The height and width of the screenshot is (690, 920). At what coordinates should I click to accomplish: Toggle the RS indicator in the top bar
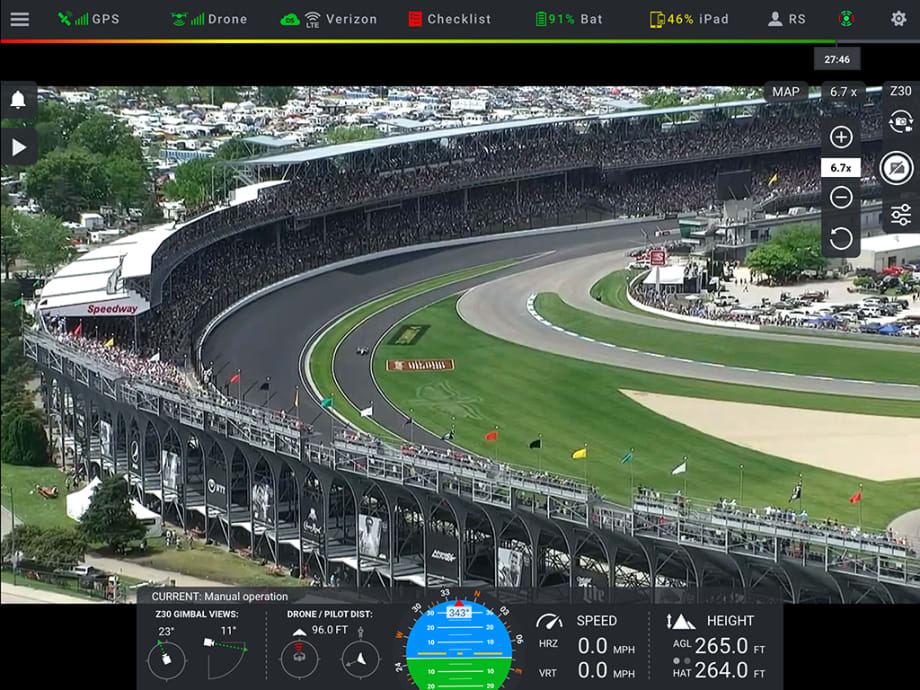(x=785, y=17)
